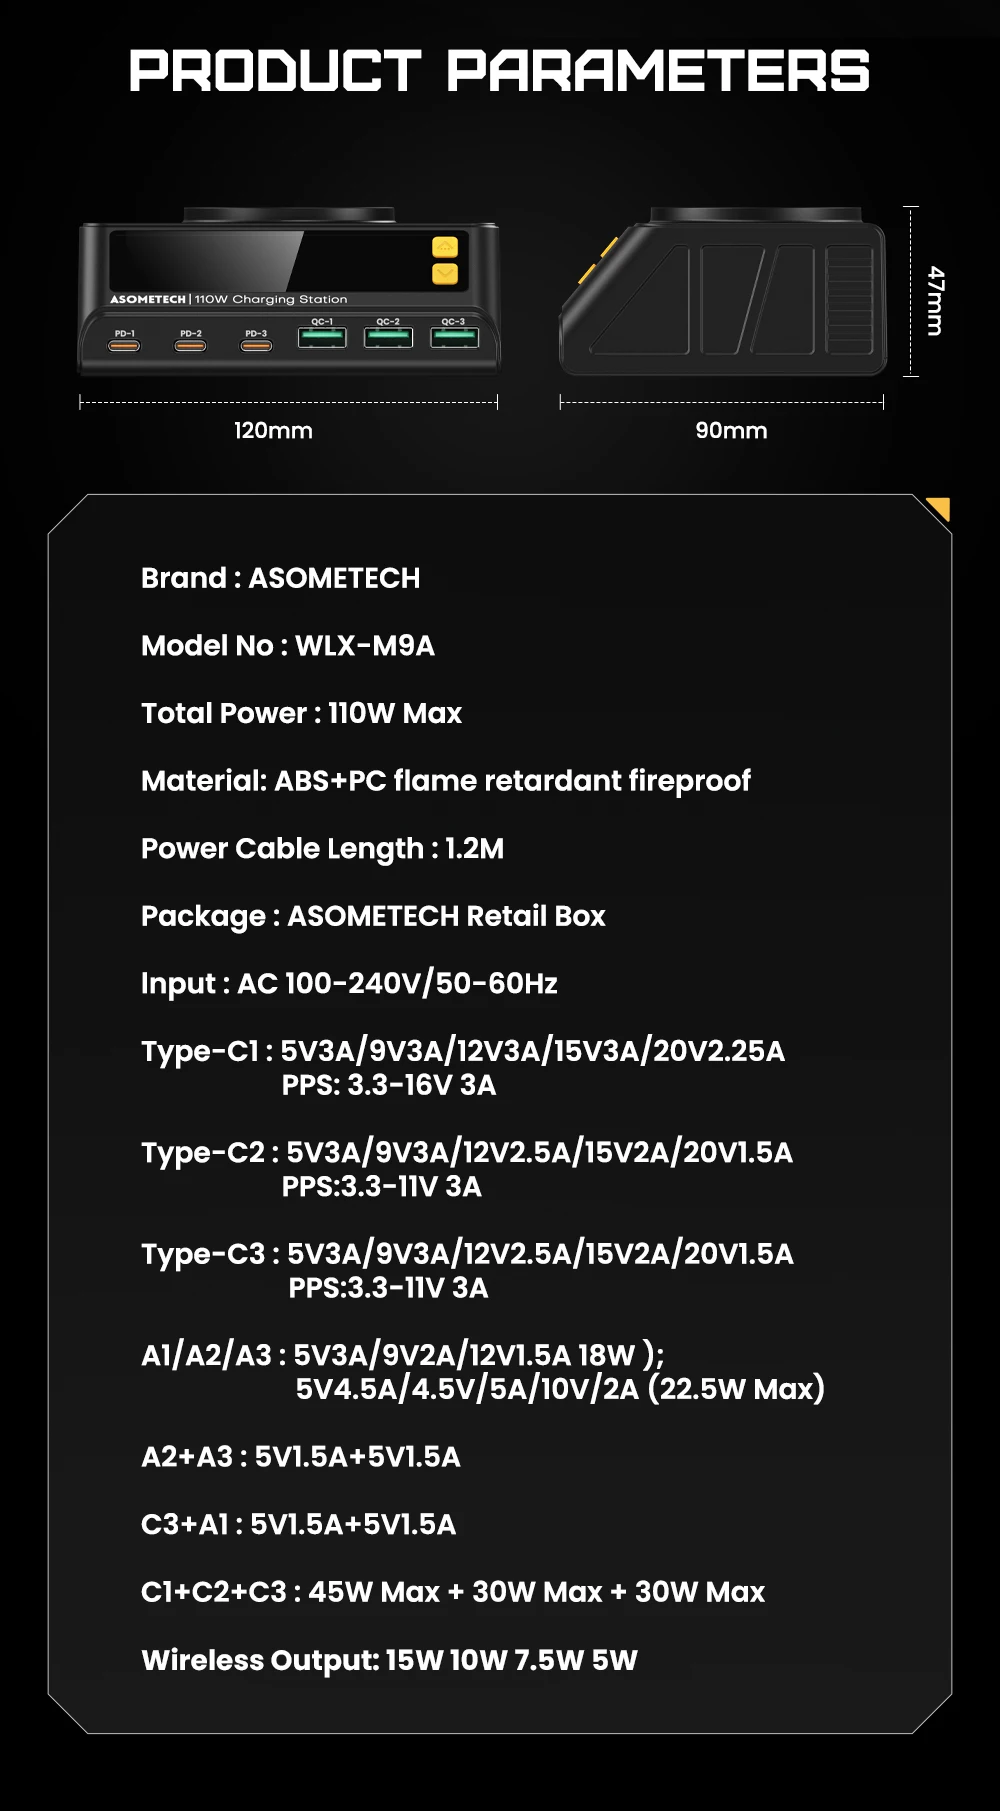Click the PRODUCT PARAMETERS heading
Screen dimensions: 1000x1811
pyautogui.click(x=500, y=71)
